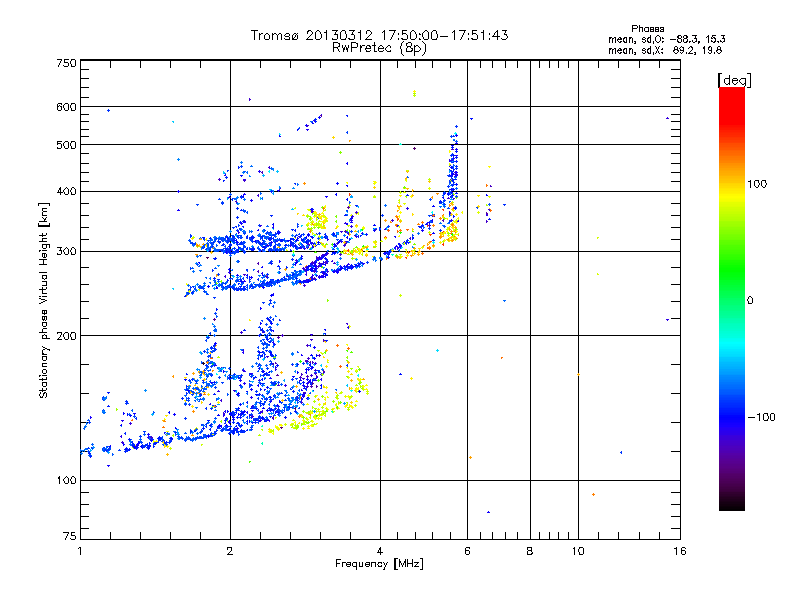The height and width of the screenshot is (600, 800).
Task: Click the y-axis tick label '200'
Action: pyautogui.click(x=67, y=336)
